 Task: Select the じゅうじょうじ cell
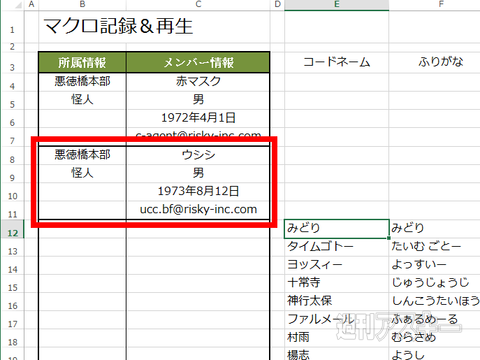pos(435,284)
